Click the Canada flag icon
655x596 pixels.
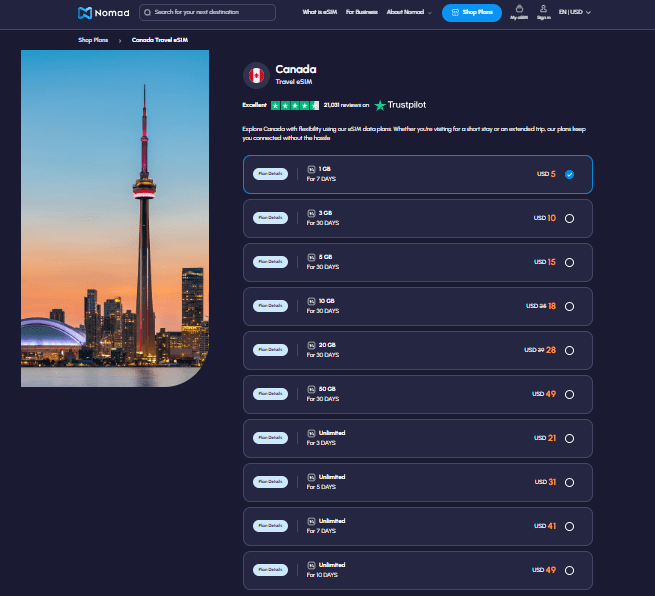(x=256, y=76)
